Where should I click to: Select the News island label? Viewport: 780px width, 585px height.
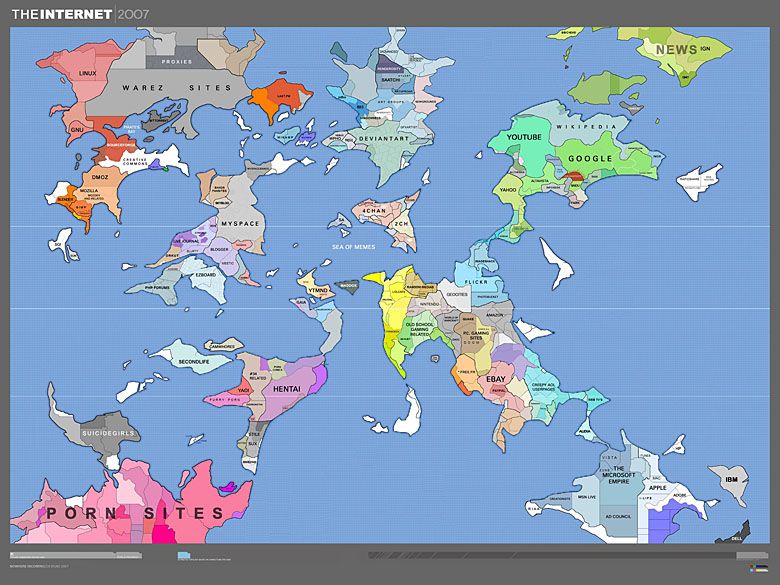coord(676,49)
